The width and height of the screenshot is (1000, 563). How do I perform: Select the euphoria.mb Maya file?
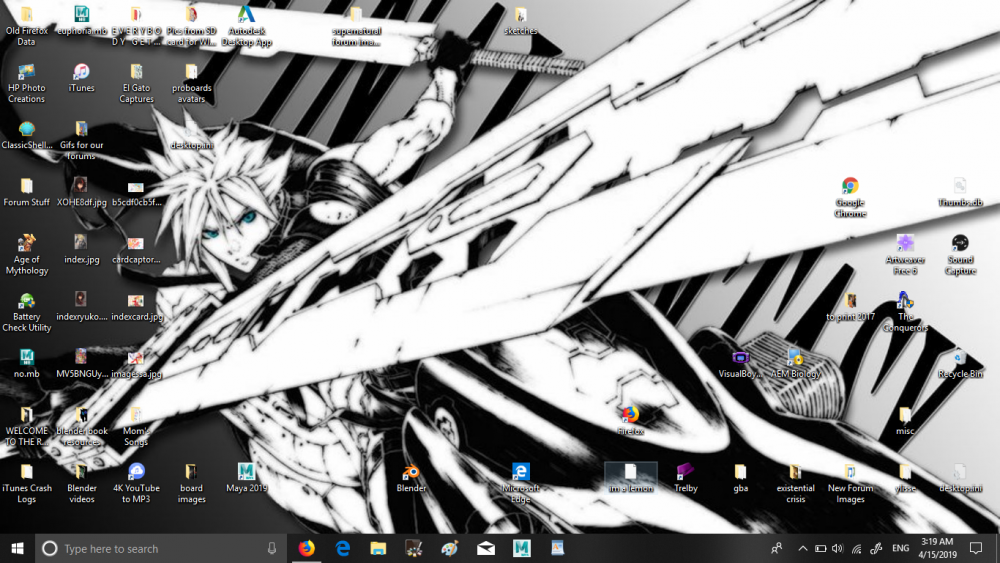click(x=82, y=21)
